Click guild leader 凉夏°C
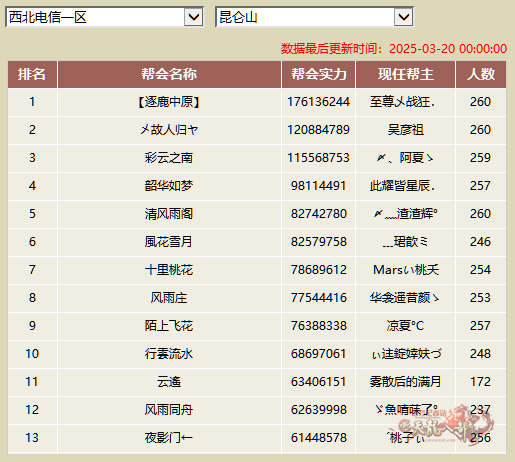 tap(405, 326)
